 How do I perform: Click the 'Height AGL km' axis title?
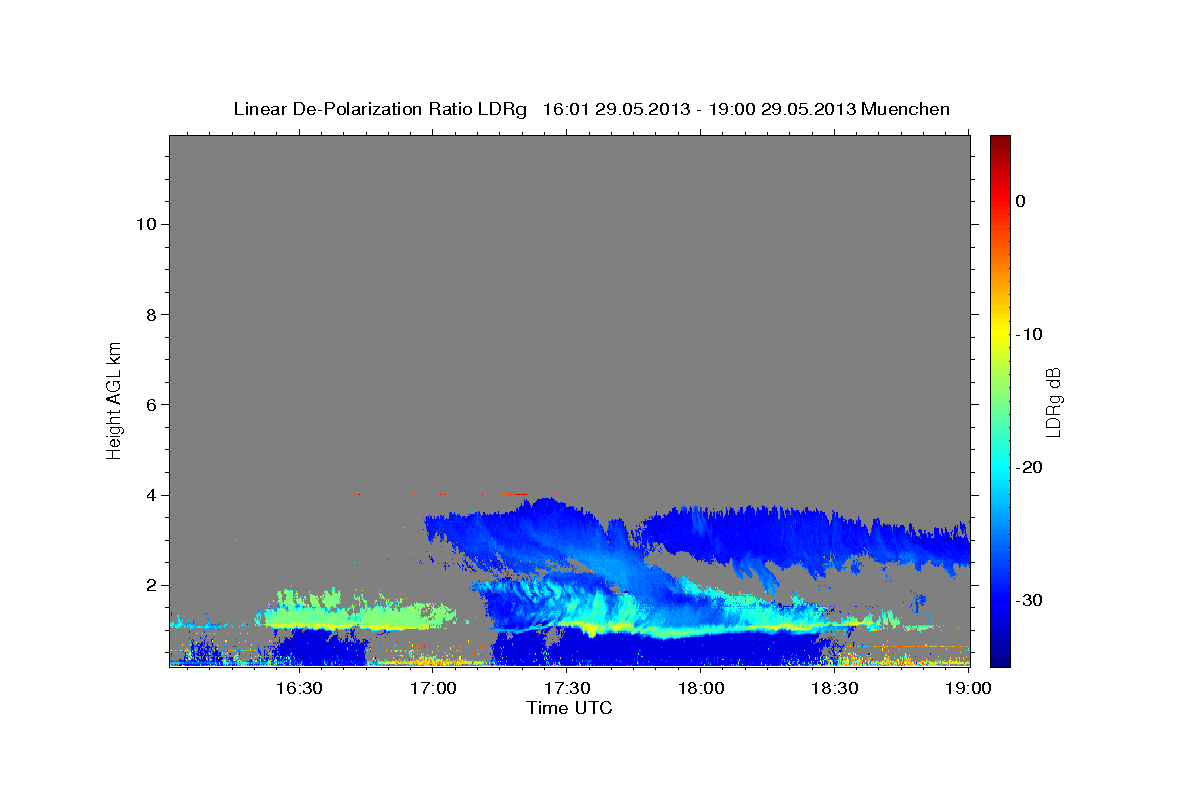click(x=115, y=399)
